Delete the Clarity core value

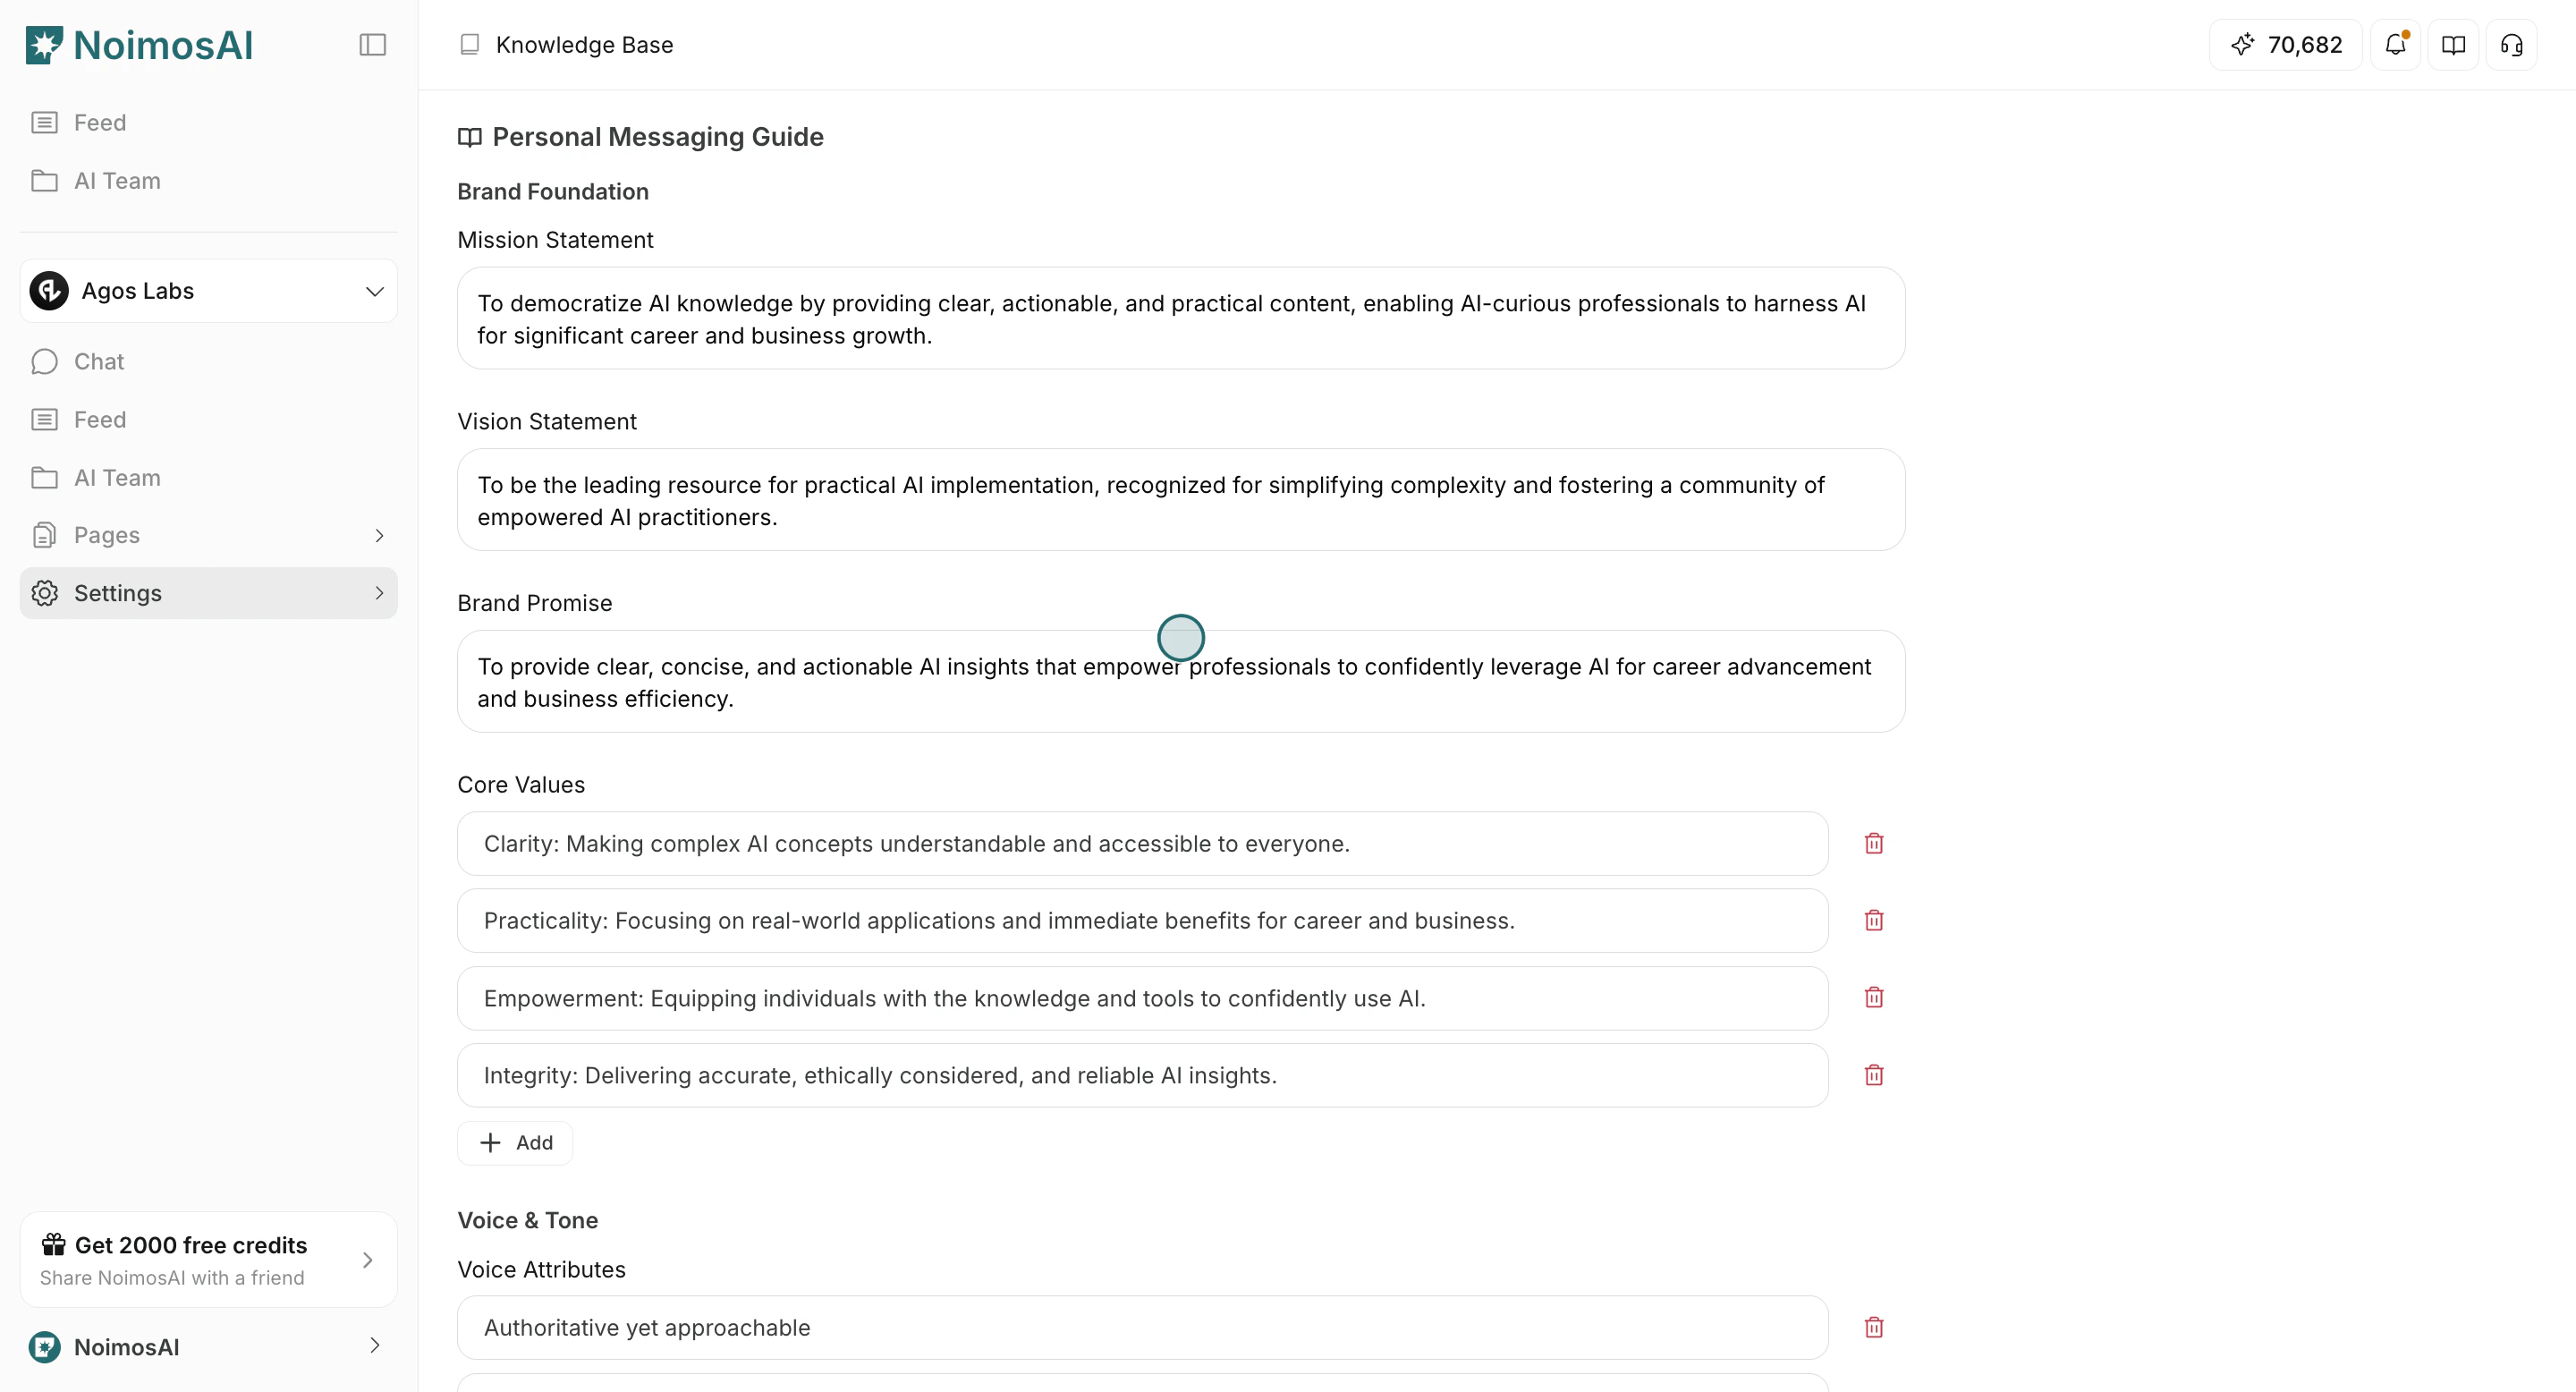1873,843
